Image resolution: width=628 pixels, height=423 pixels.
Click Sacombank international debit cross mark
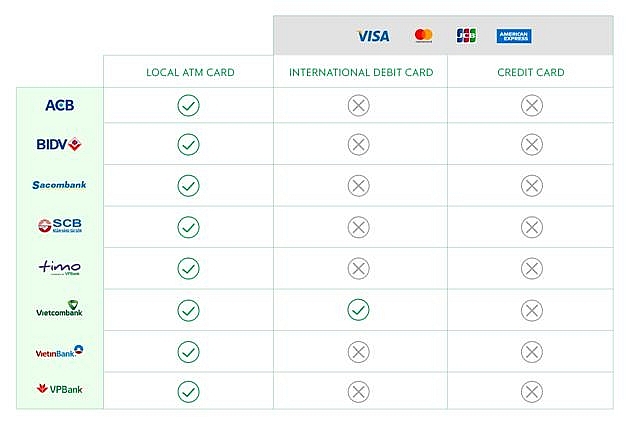(358, 185)
